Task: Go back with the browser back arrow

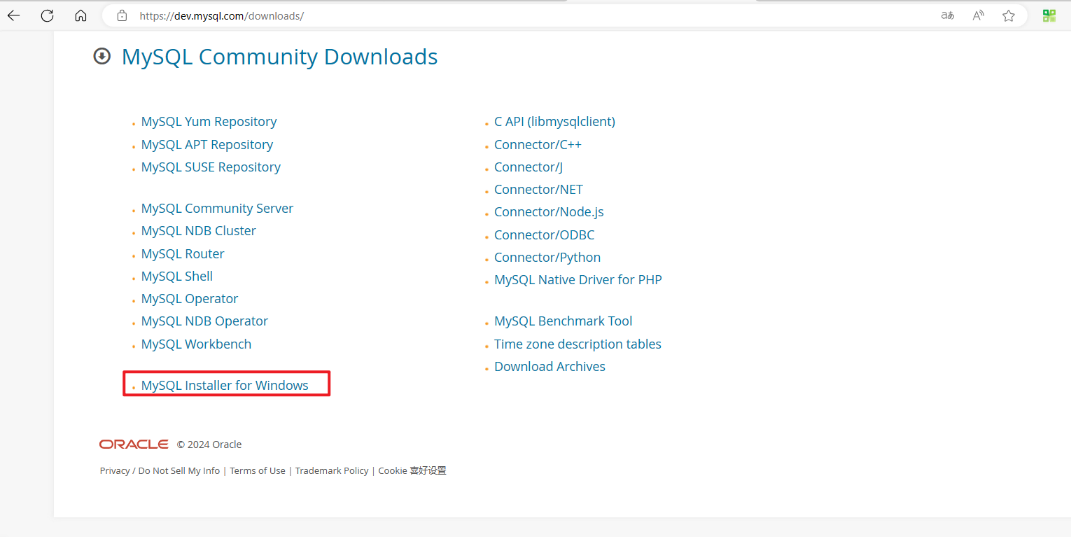Action: point(14,16)
